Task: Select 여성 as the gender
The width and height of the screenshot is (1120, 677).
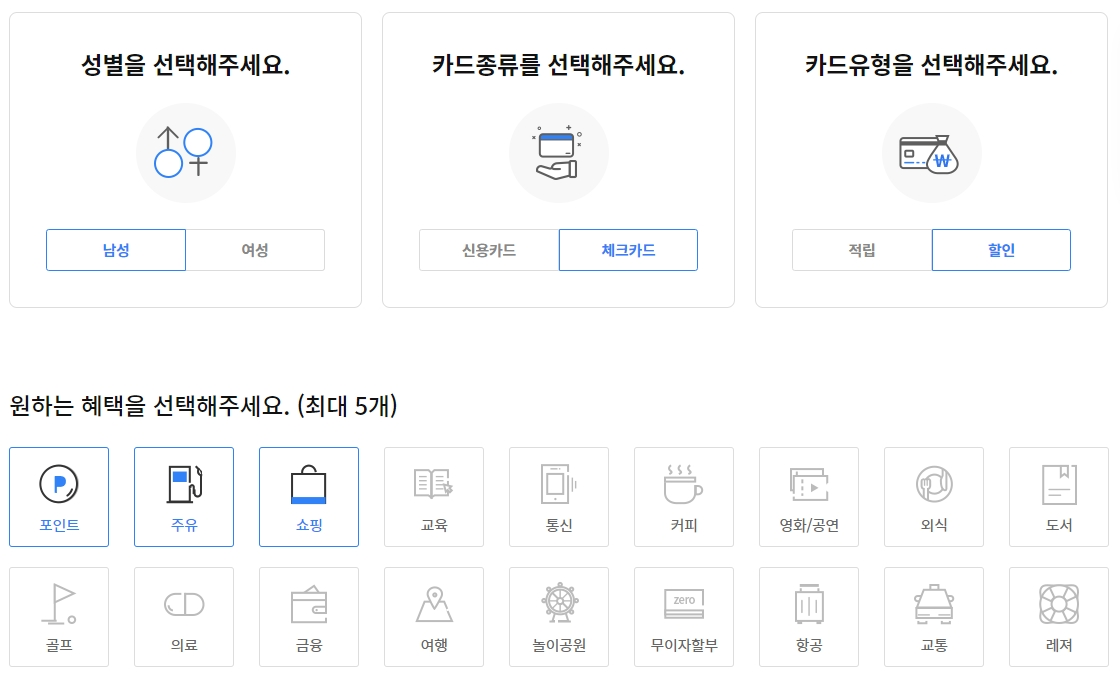Action: click(255, 250)
